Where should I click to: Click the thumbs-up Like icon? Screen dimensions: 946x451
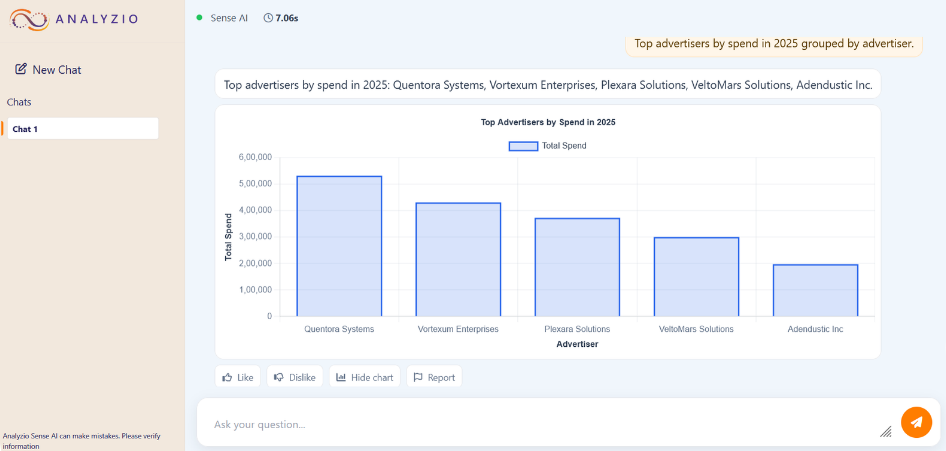click(228, 378)
